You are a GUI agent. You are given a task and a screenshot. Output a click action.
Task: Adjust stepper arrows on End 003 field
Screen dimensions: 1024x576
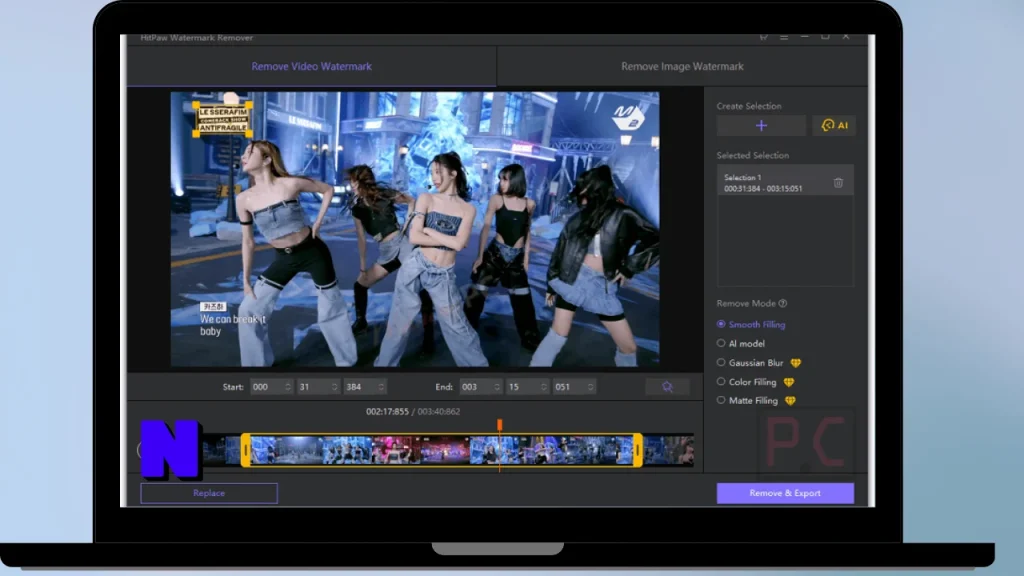click(x=497, y=387)
